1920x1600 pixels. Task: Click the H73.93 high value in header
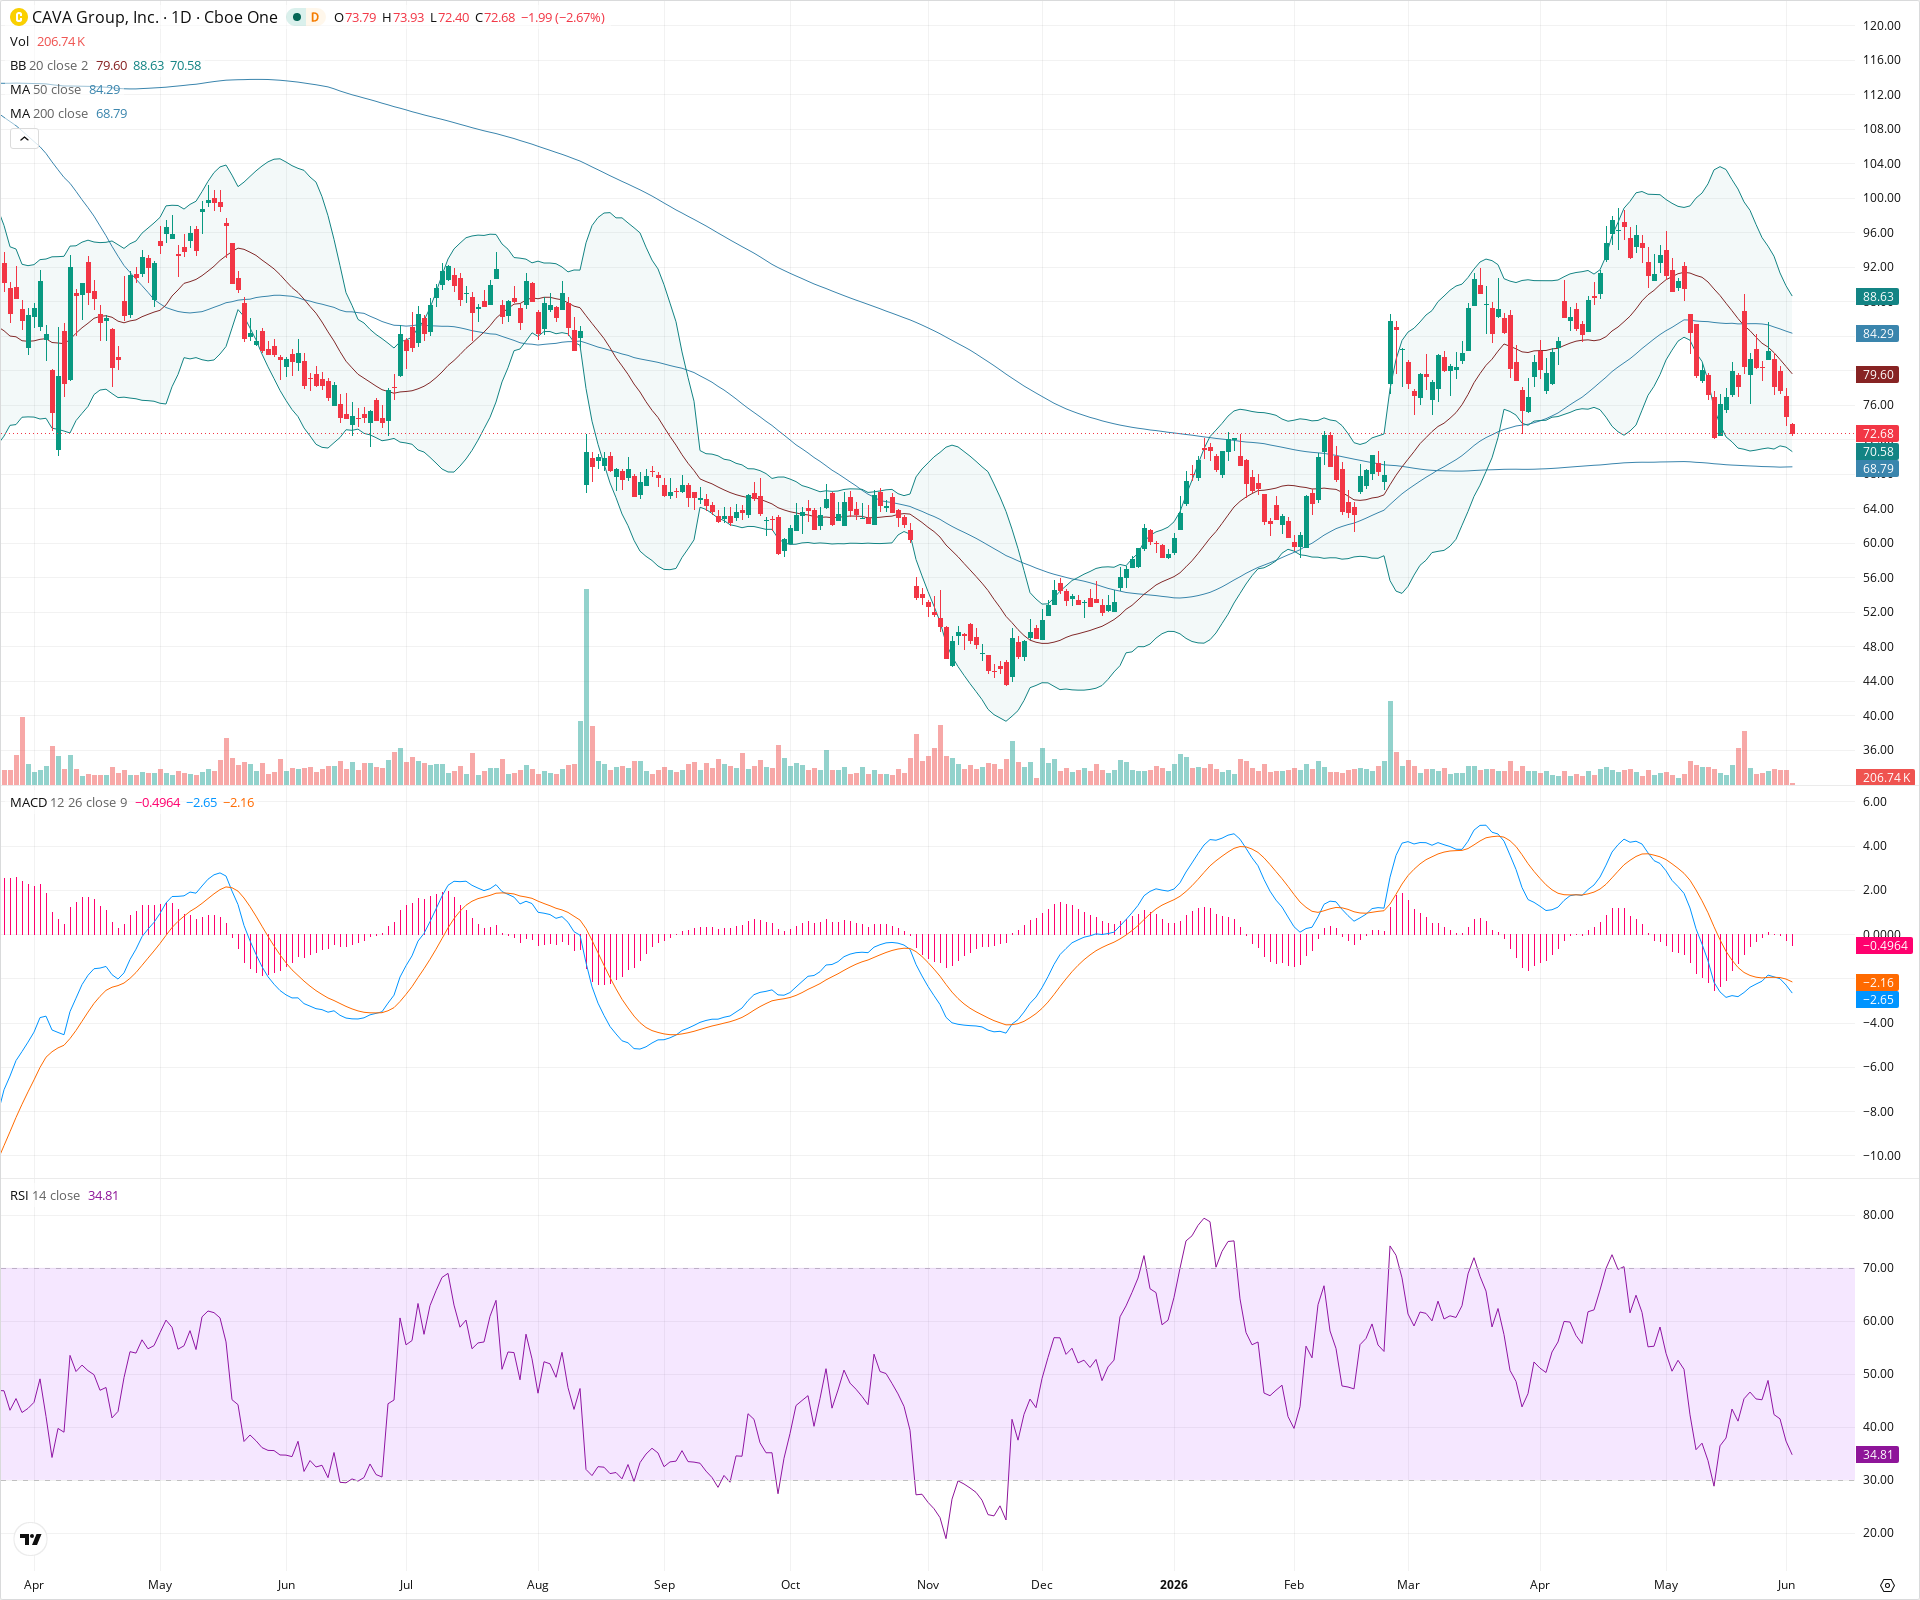(x=403, y=17)
